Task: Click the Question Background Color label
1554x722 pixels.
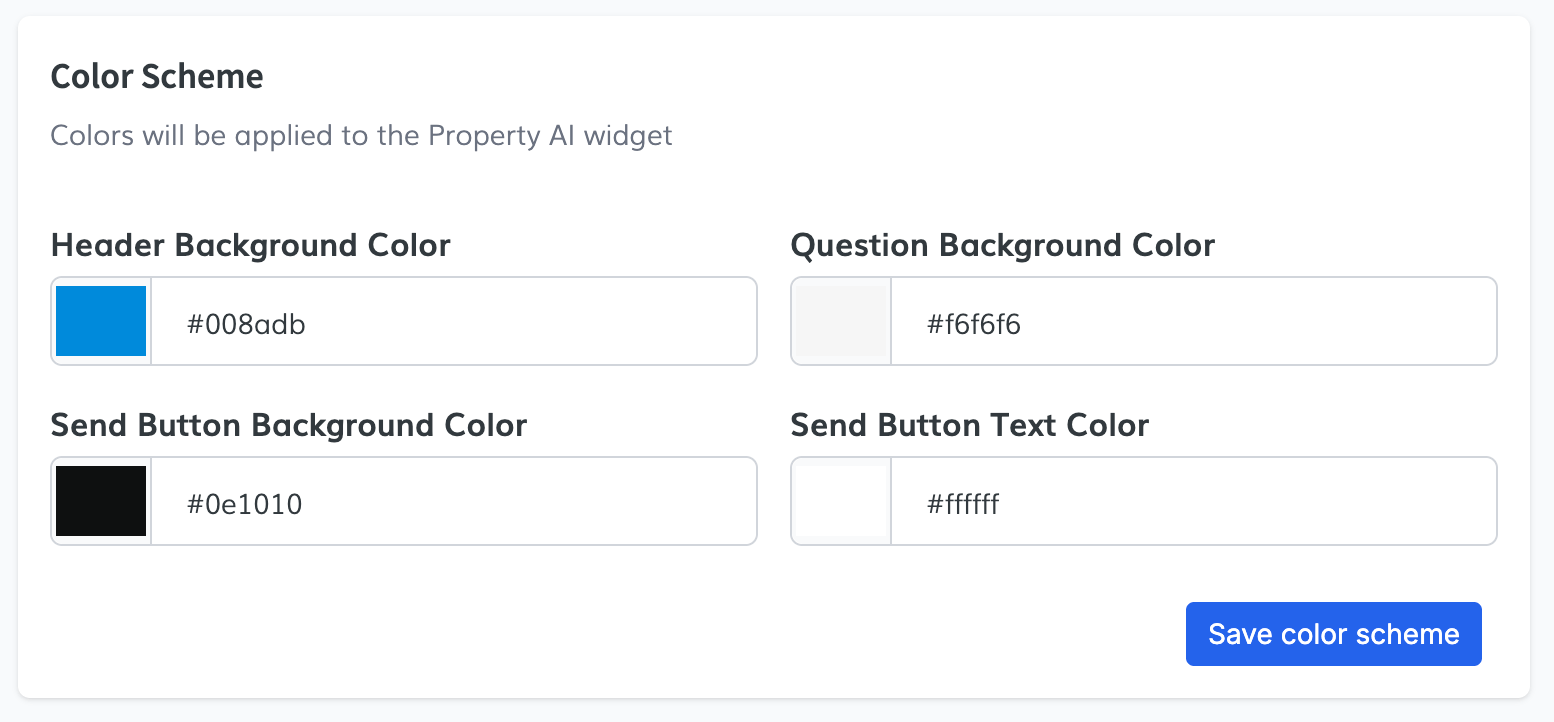Action: point(1002,245)
